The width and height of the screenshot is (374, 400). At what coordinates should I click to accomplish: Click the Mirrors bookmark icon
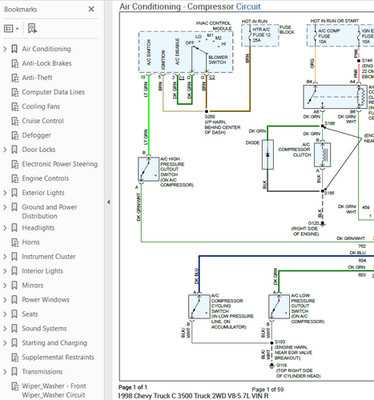(14, 285)
